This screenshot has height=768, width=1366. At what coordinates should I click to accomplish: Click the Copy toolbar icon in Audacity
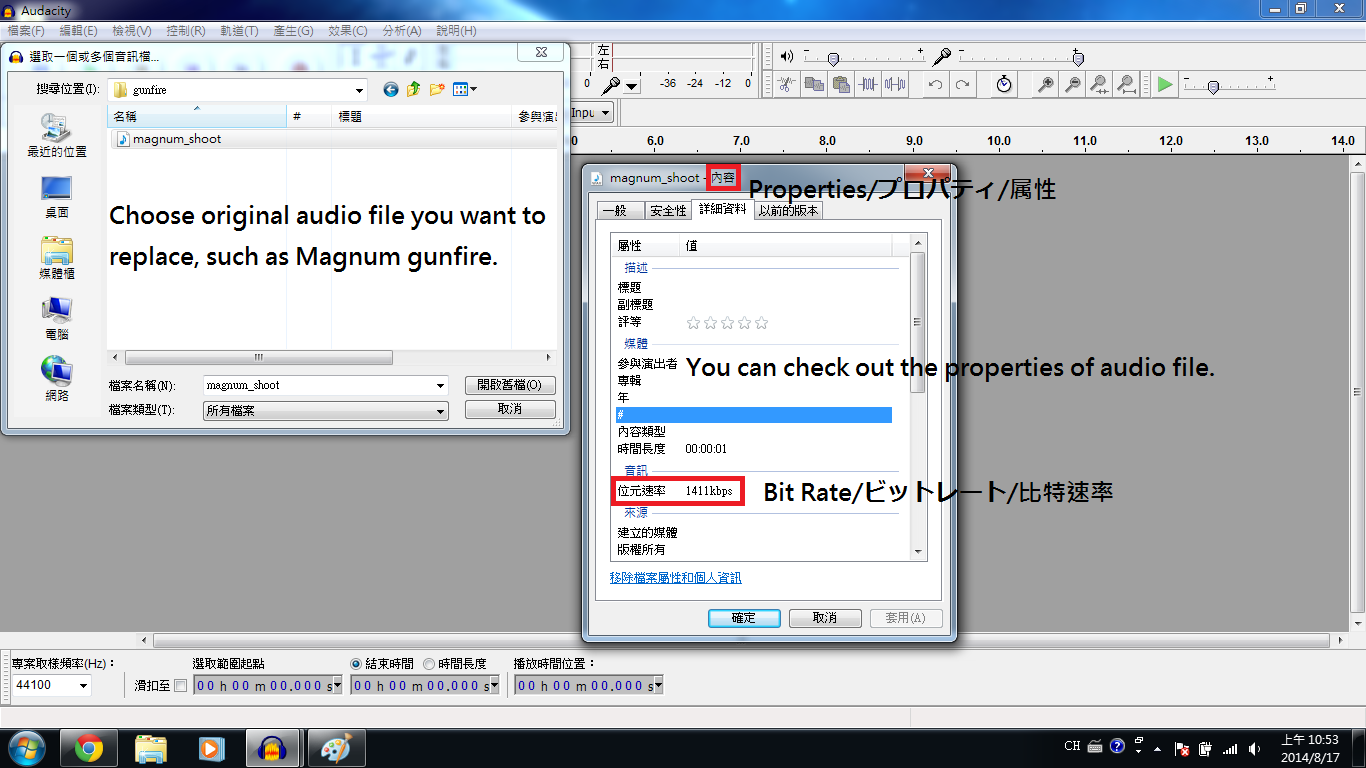tap(814, 85)
